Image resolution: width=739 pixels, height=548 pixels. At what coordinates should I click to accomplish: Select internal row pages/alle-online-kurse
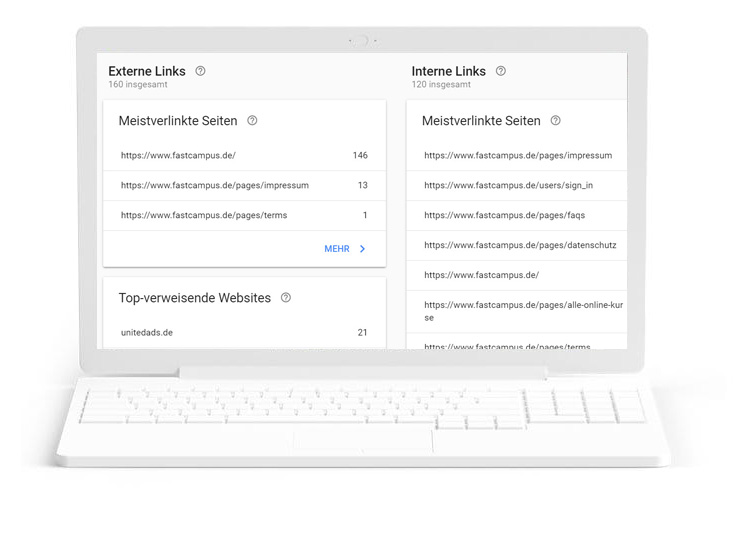(x=517, y=311)
